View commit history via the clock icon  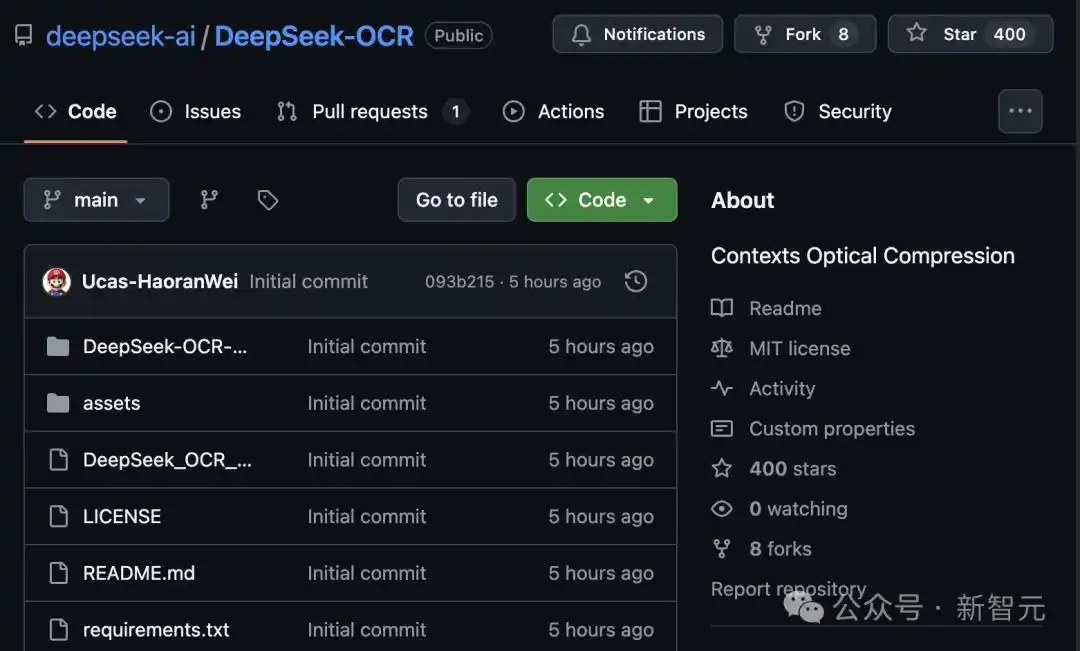click(x=636, y=281)
